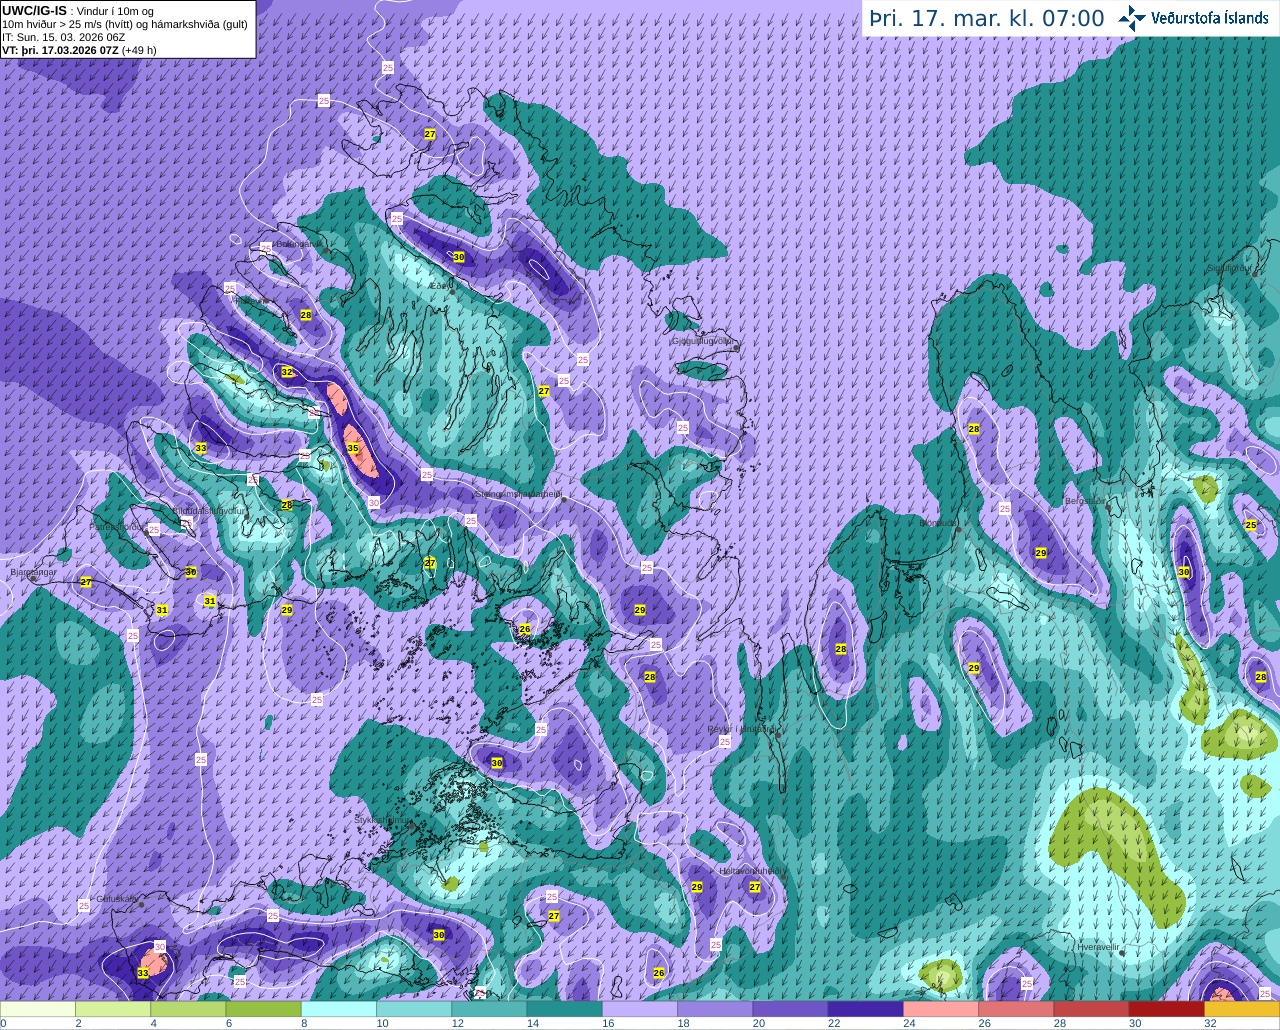Click the light cyan 8–10 legend swatch

[339, 1008]
